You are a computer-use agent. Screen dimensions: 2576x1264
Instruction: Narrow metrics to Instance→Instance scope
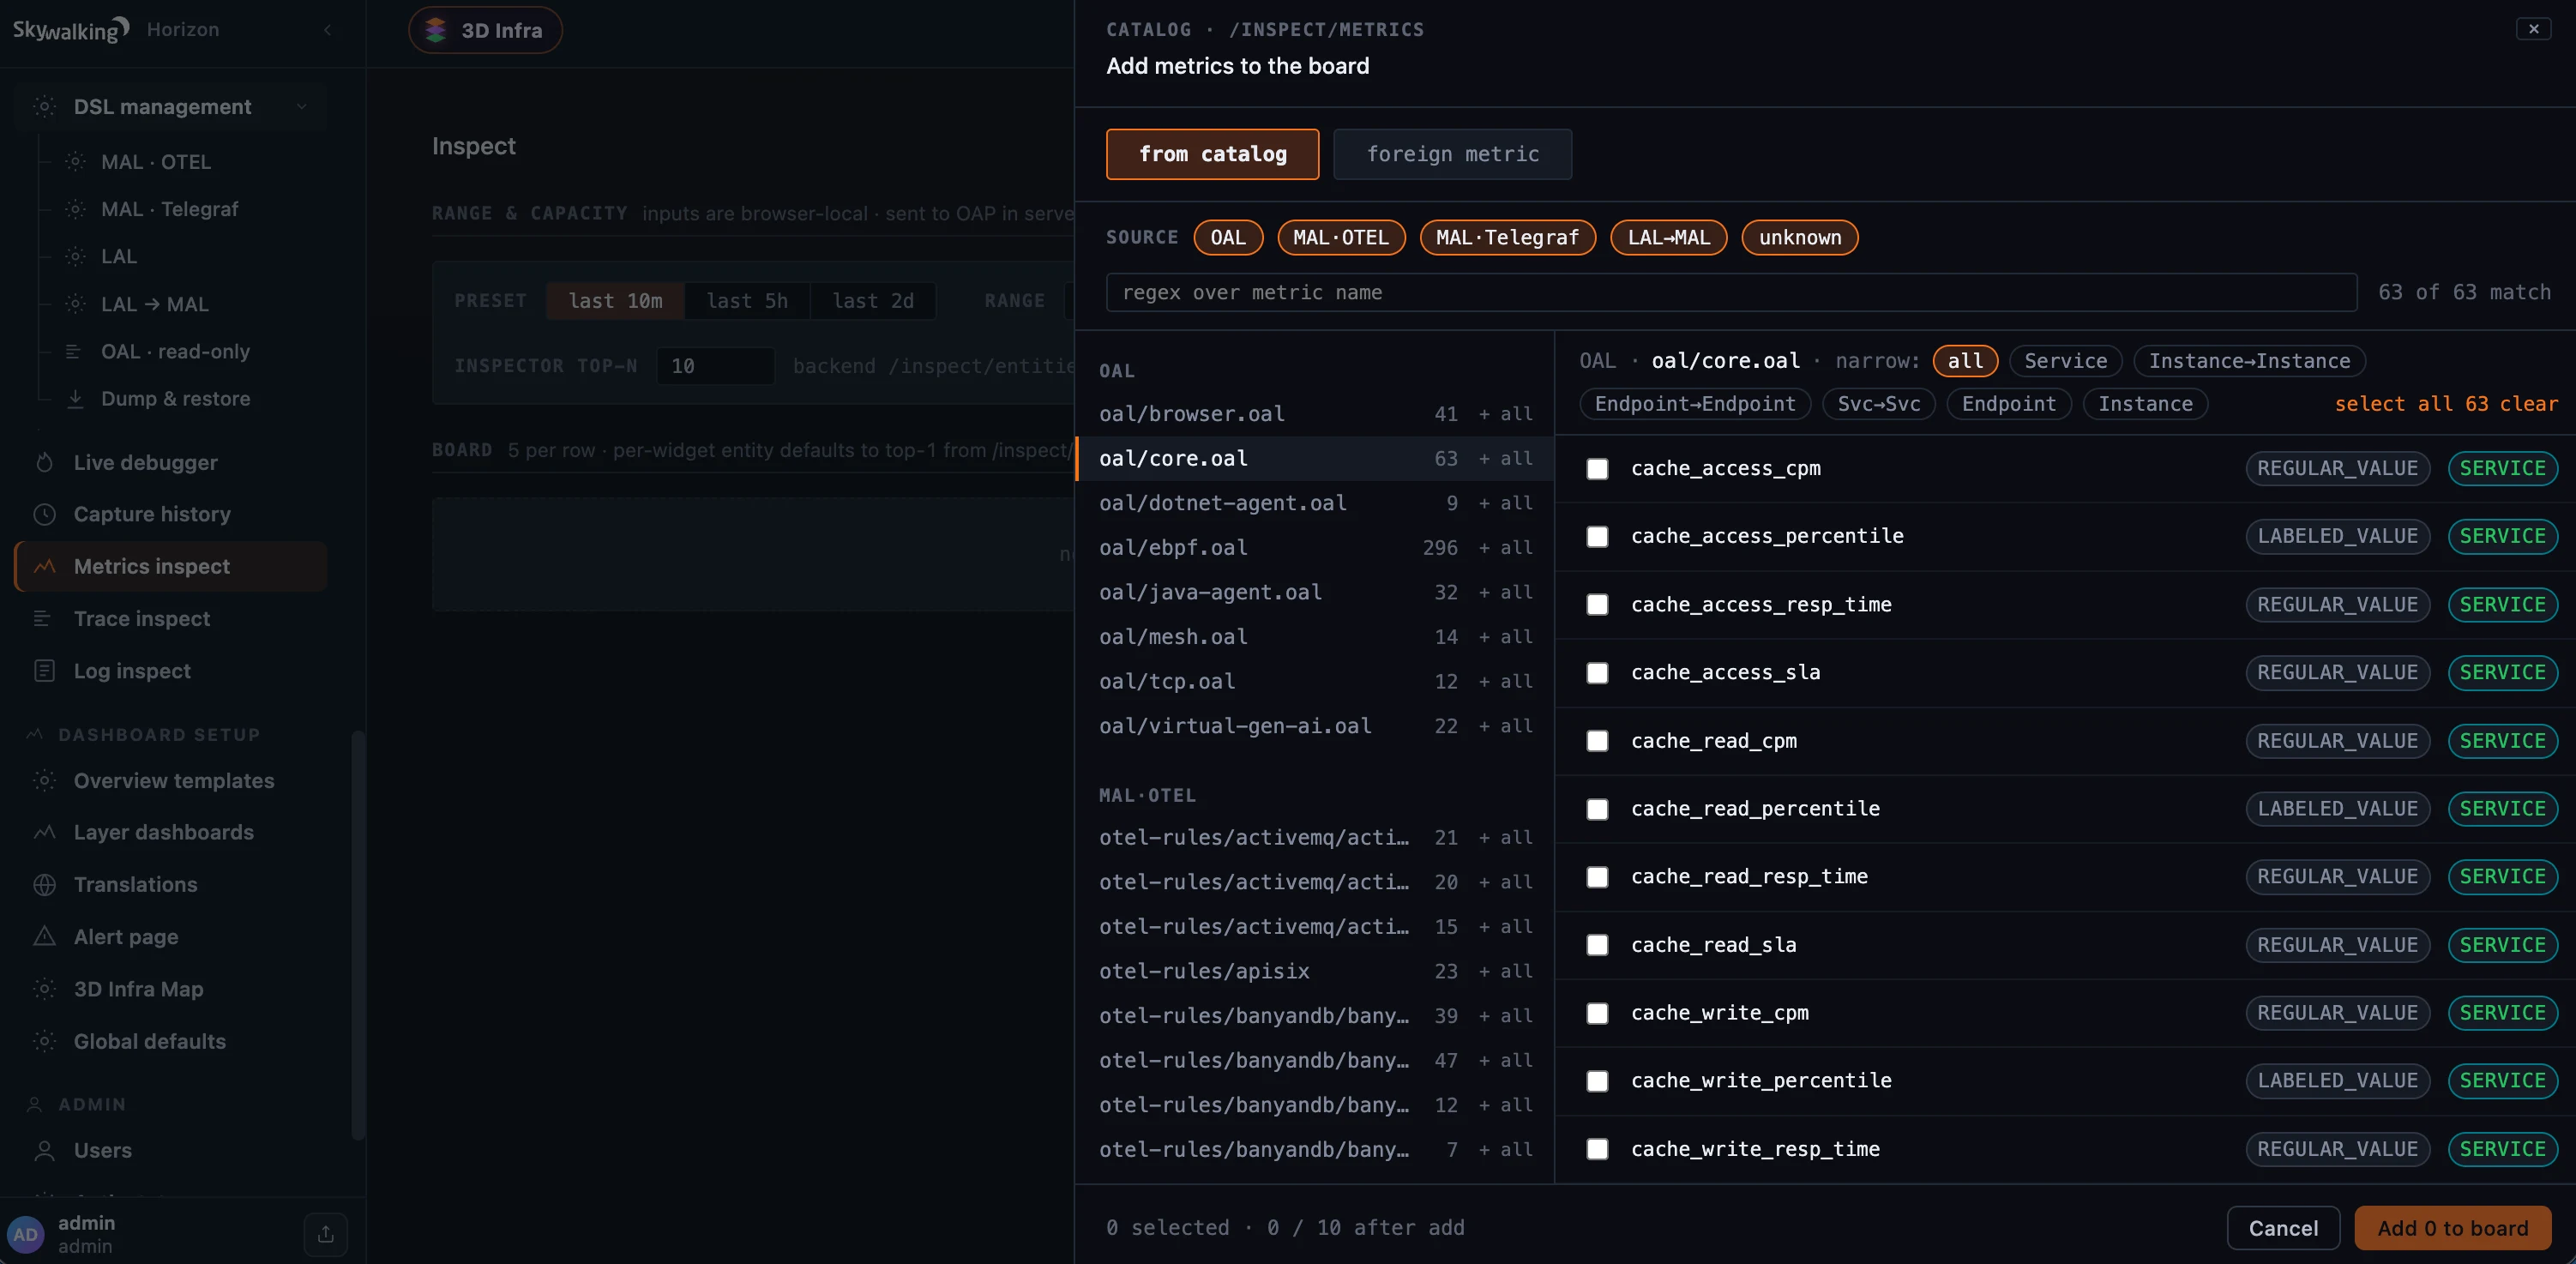(x=2249, y=360)
